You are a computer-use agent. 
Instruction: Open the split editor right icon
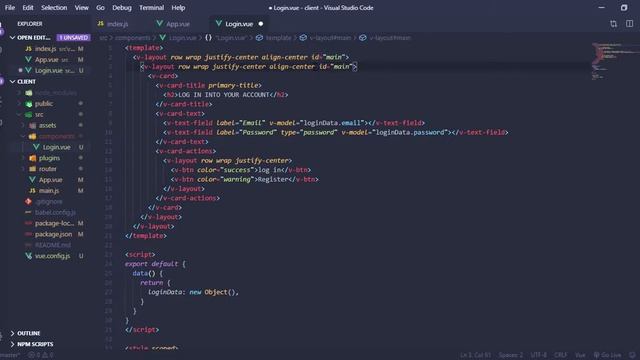629,24
